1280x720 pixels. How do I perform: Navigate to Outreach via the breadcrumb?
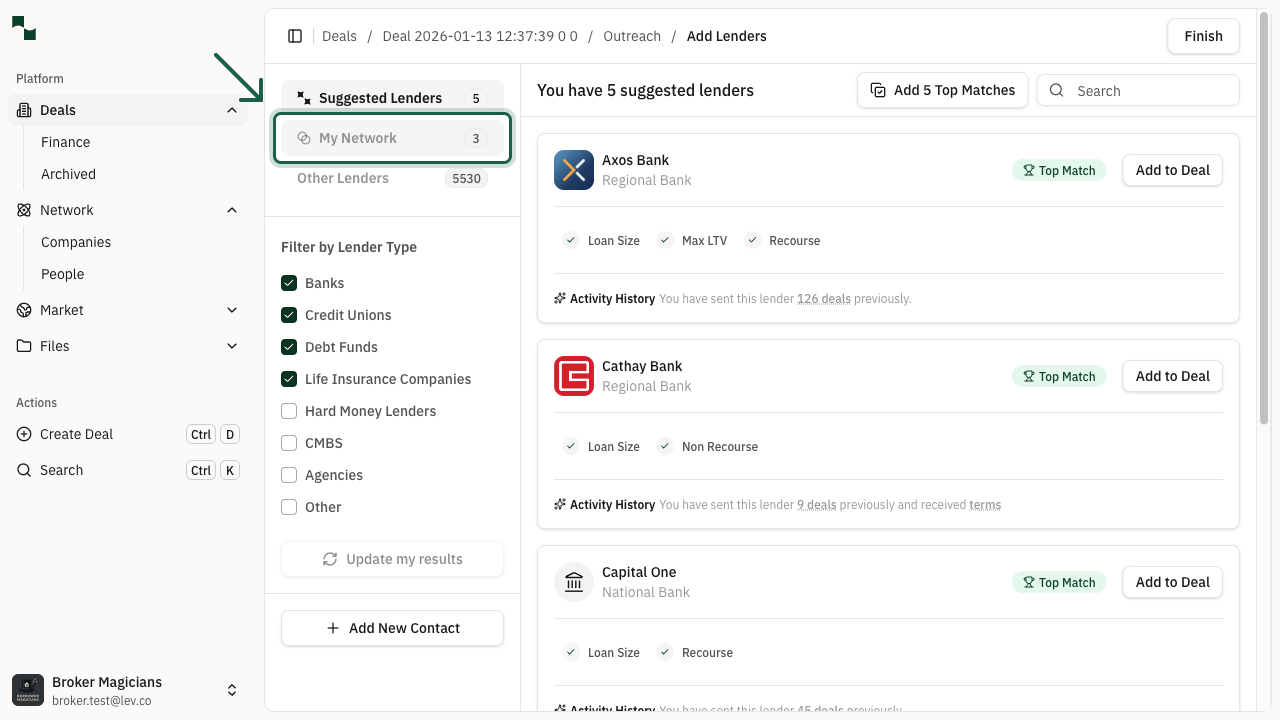pos(631,36)
